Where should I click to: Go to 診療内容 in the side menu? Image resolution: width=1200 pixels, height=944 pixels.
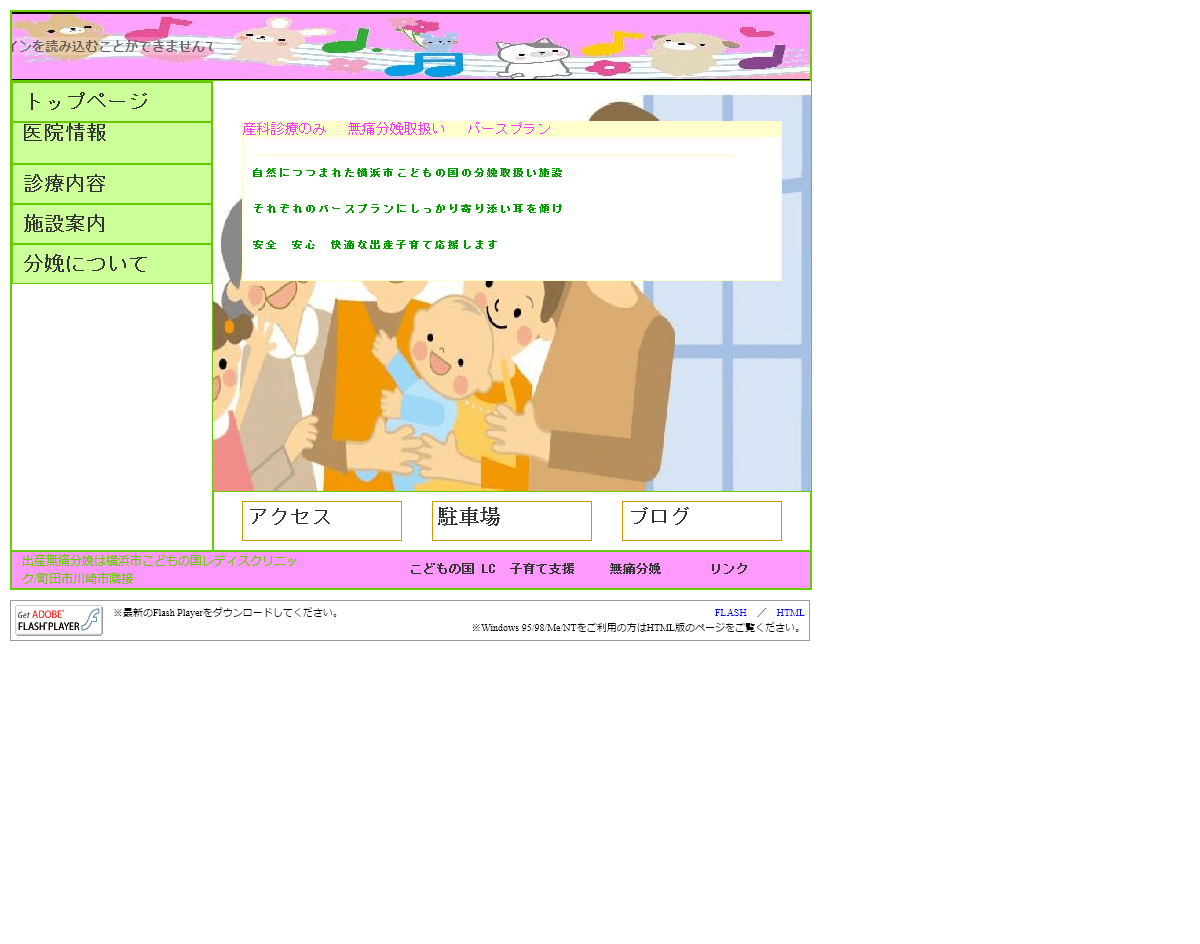(x=112, y=184)
